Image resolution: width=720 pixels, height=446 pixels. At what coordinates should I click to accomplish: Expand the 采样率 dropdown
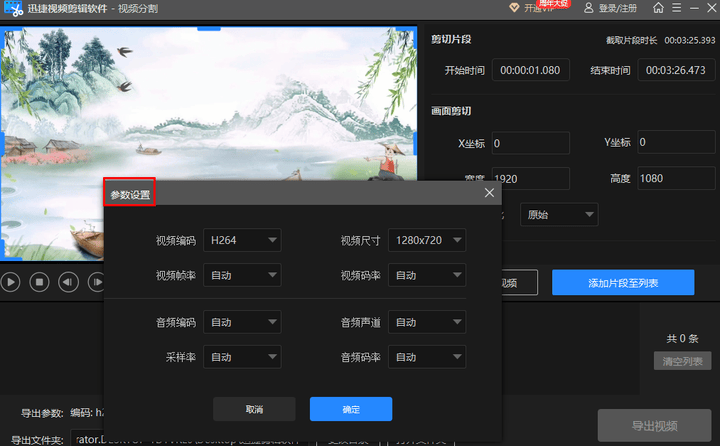pyautogui.click(x=242, y=357)
